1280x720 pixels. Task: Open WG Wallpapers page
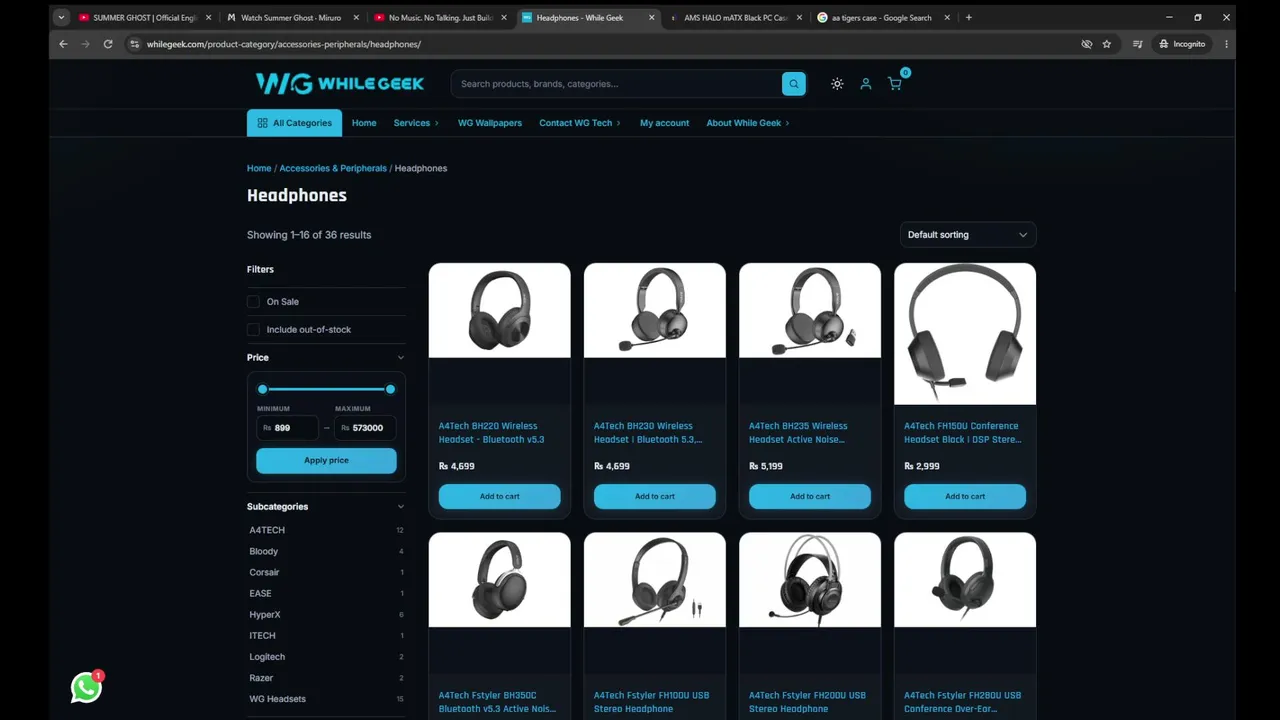(x=490, y=123)
